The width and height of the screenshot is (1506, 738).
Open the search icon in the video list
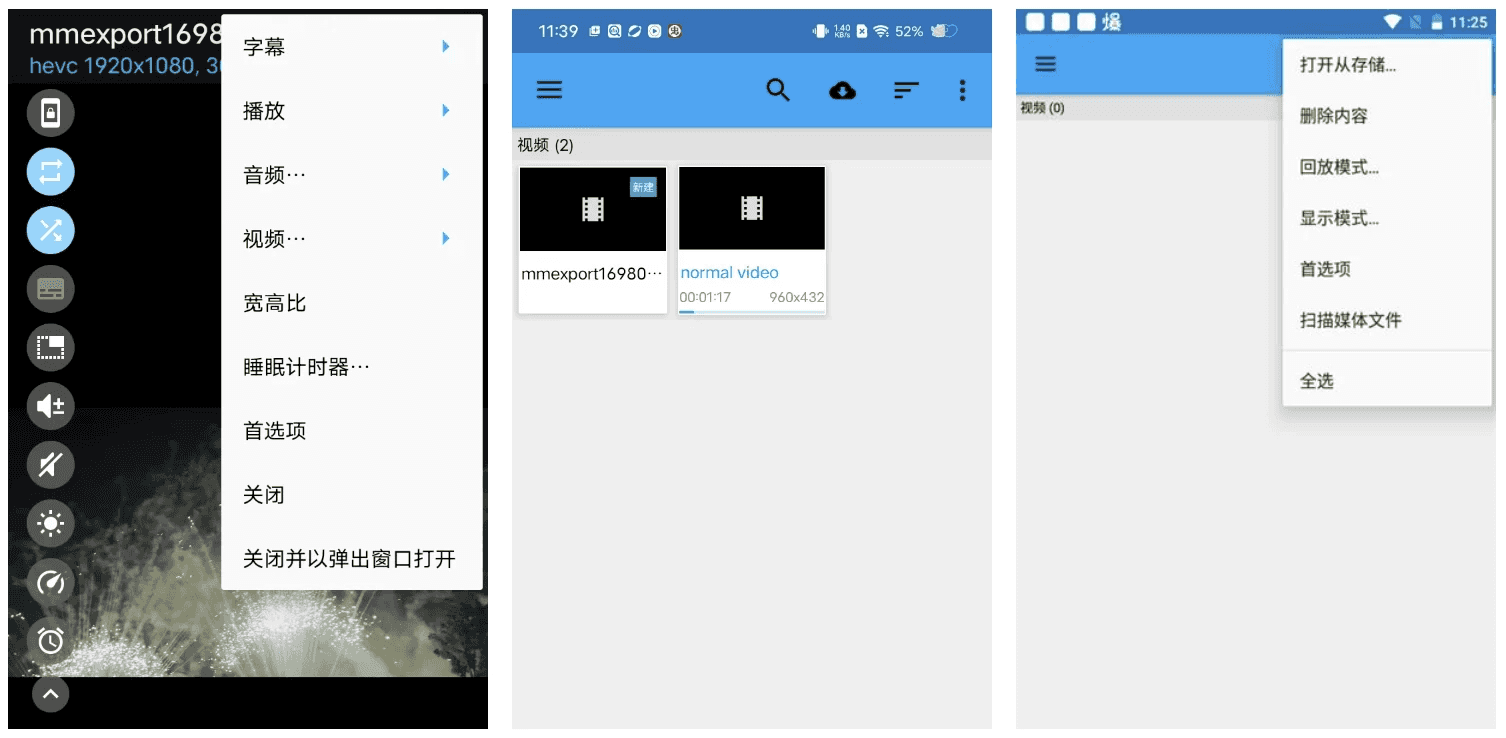tap(778, 90)
